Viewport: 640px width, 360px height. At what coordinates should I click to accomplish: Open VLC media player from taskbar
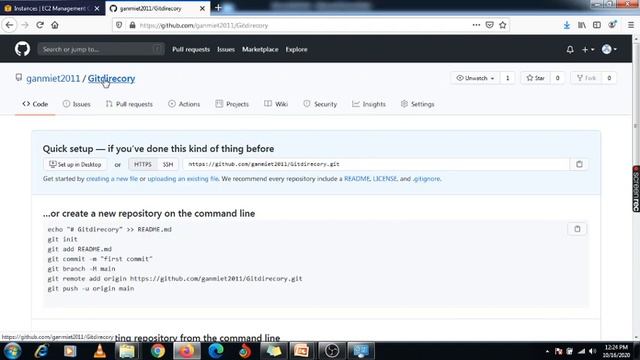point(100,351)
